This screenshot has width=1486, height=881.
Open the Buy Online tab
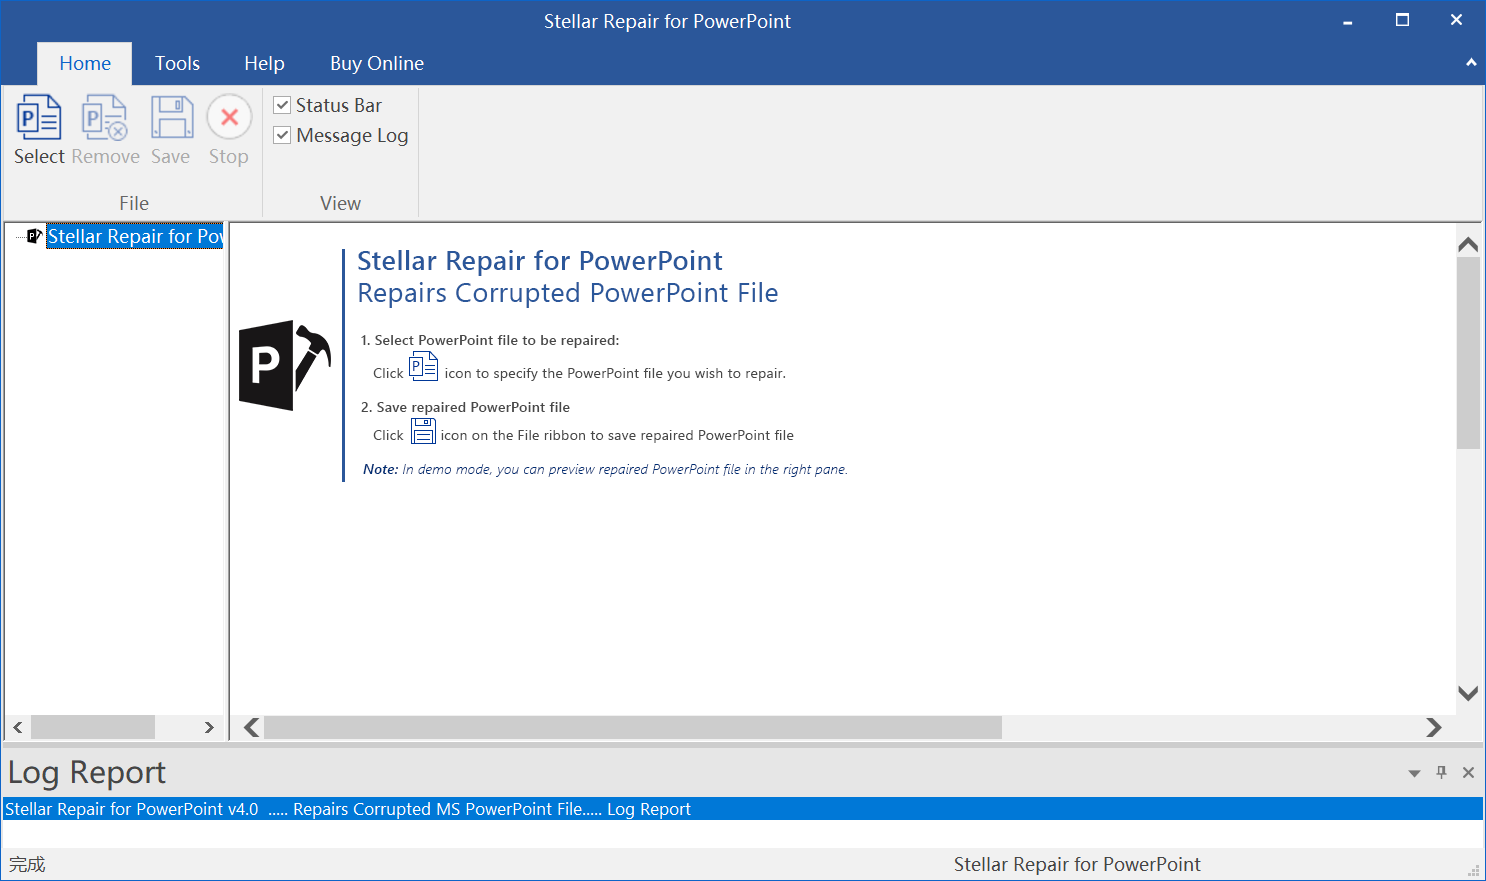(x=377, y=63)
